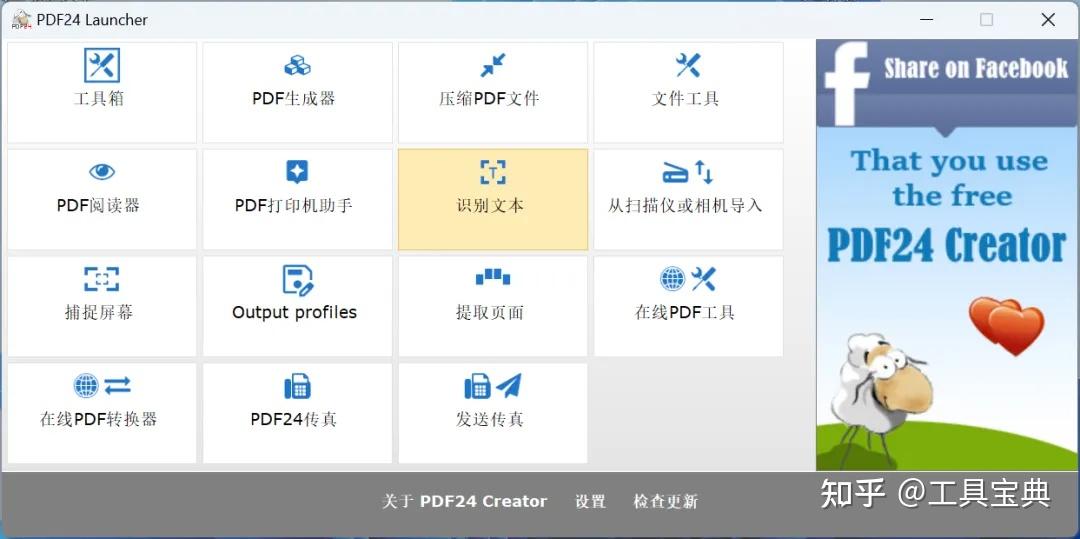
Task: Launch the PDF生成器 cubes icon
Action: click(297, 66)
